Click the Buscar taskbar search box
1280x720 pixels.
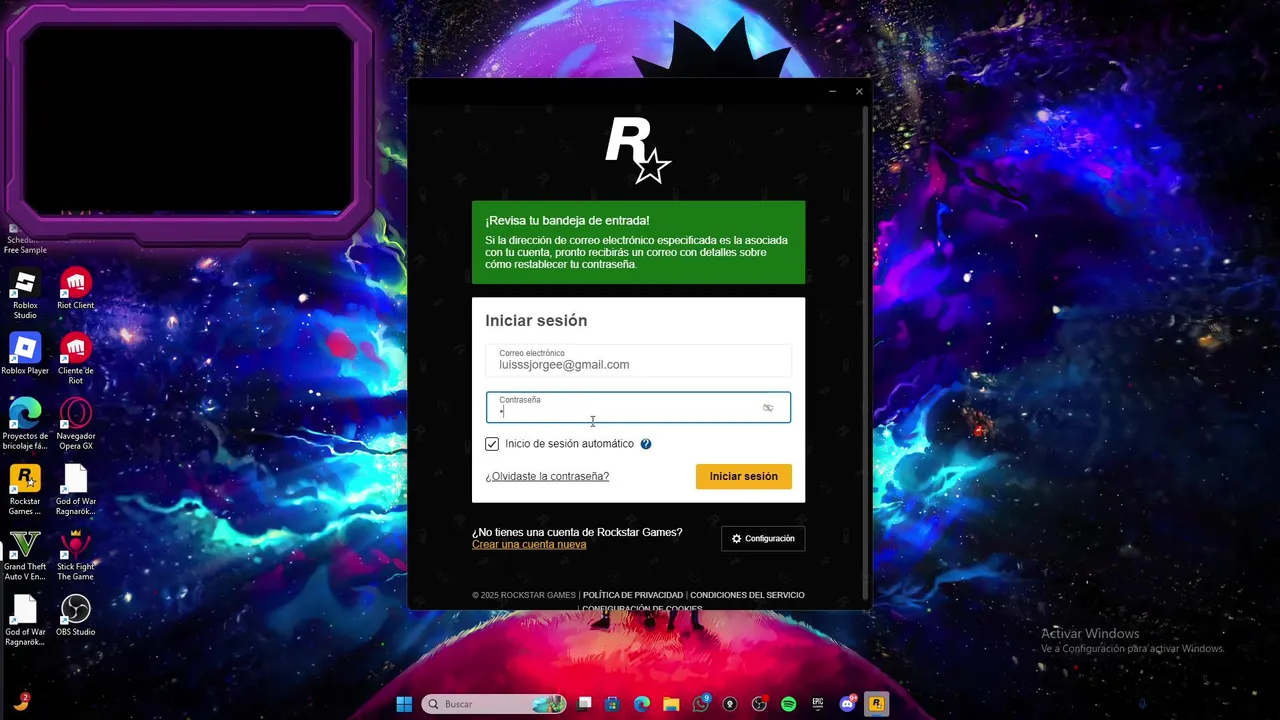(494, 704)
